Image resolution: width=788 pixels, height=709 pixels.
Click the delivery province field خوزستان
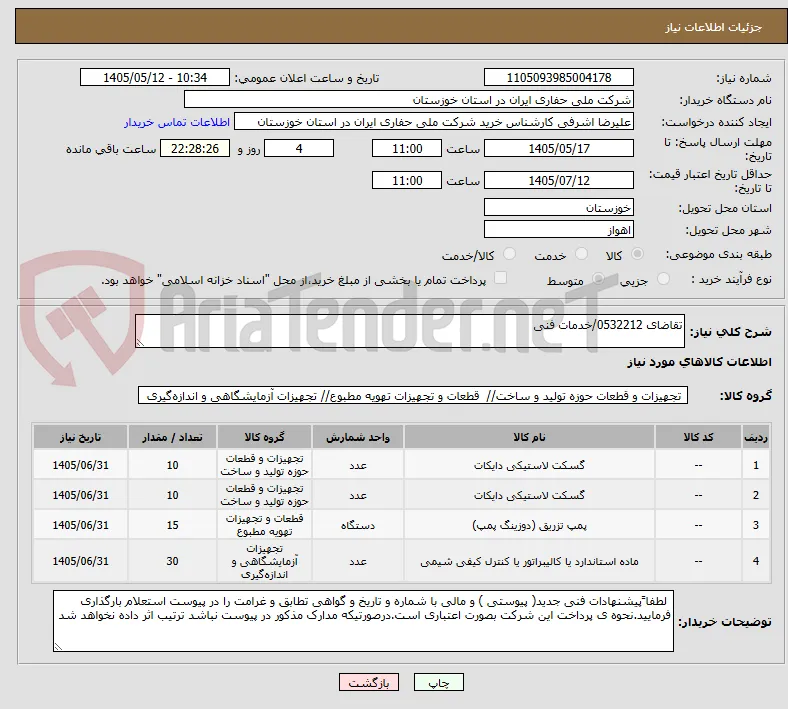(x=558, y=207)
